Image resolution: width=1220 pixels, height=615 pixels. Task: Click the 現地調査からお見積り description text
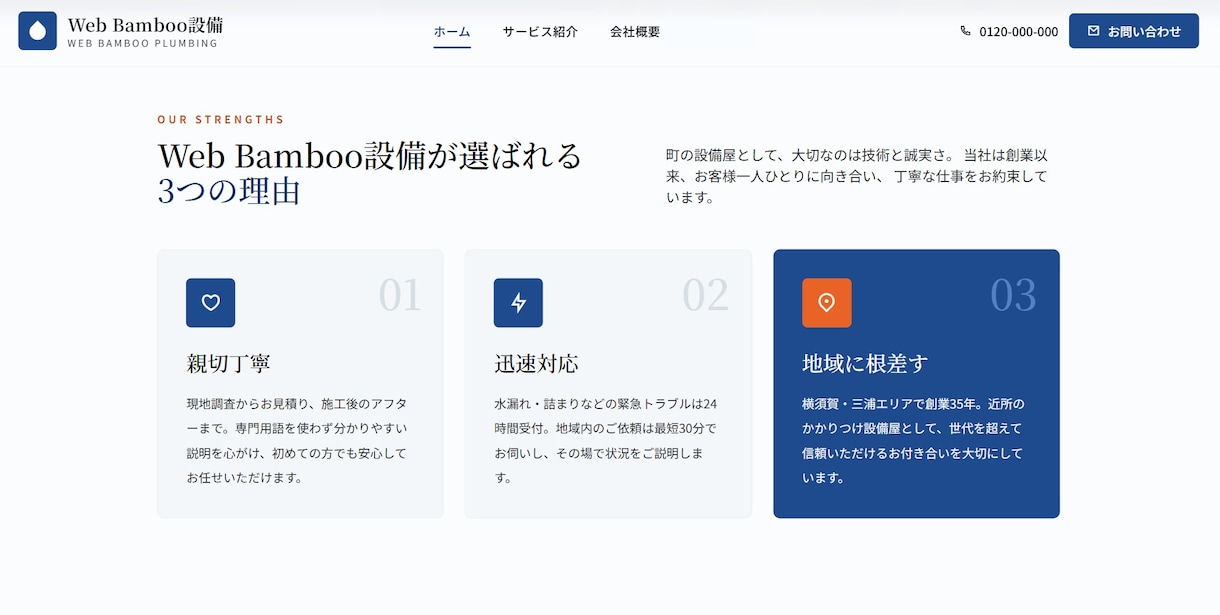[x=297, y=441]
